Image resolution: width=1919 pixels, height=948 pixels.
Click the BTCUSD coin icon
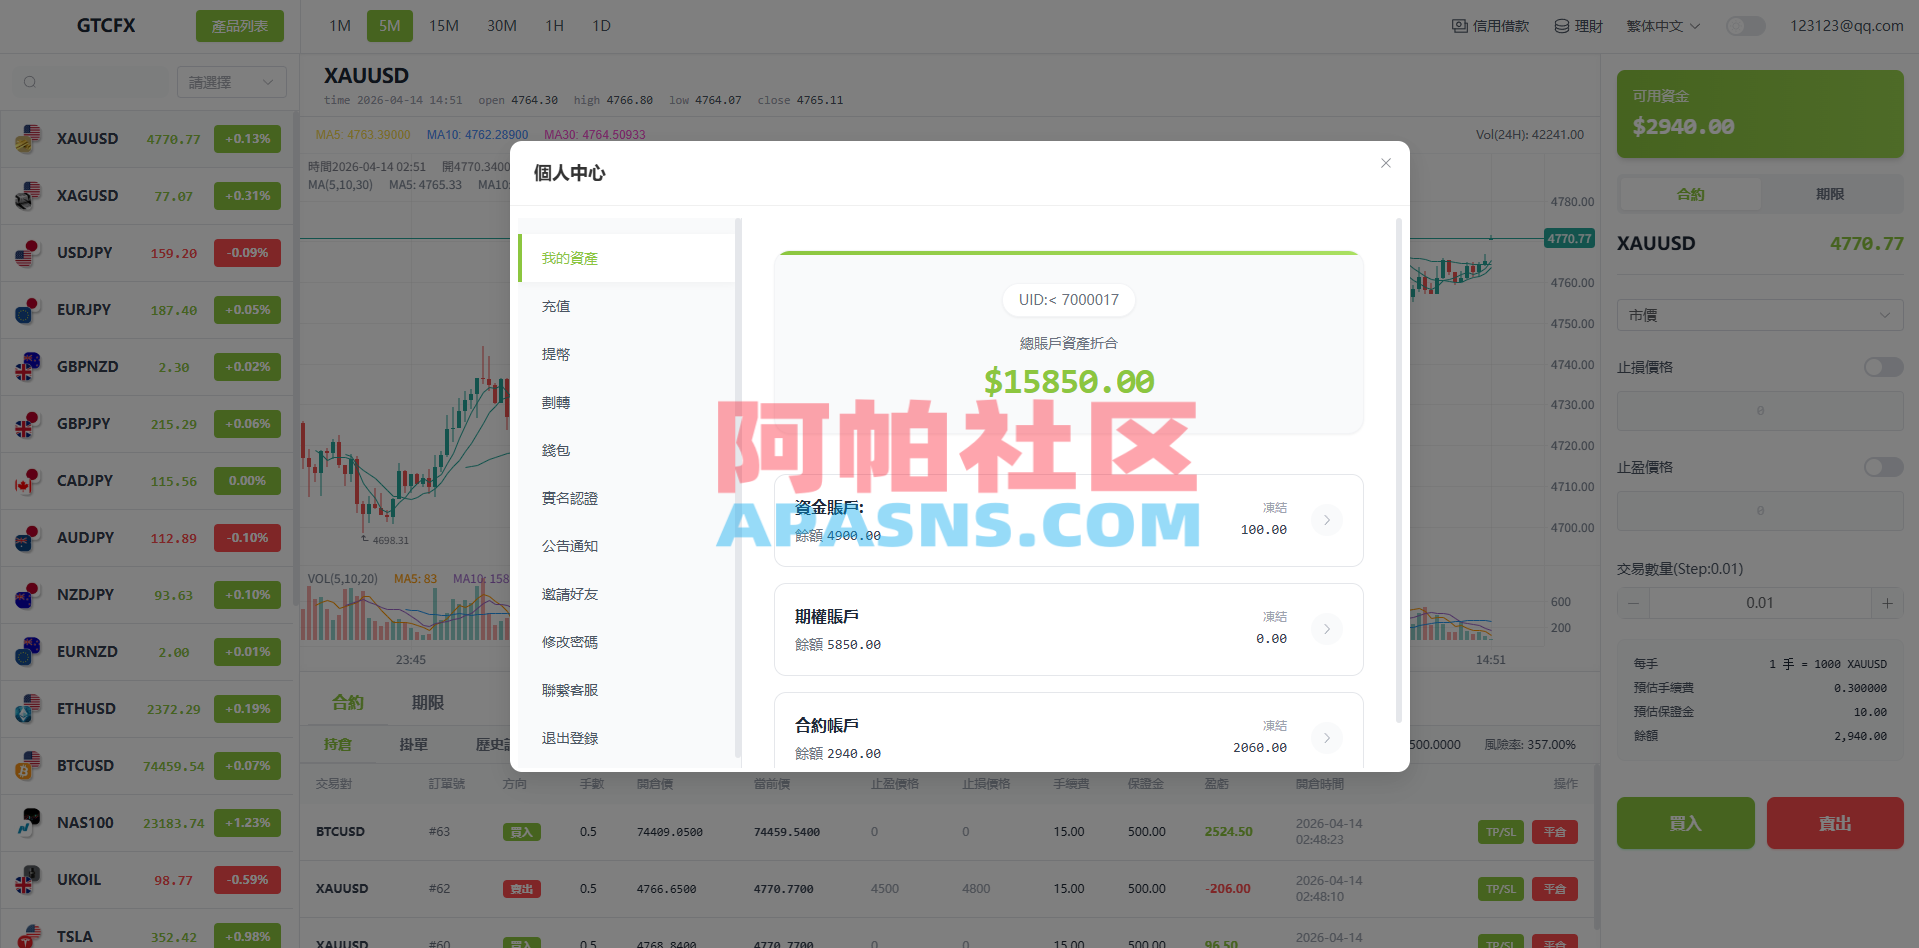pyautogui.click(x=28, y=766)
